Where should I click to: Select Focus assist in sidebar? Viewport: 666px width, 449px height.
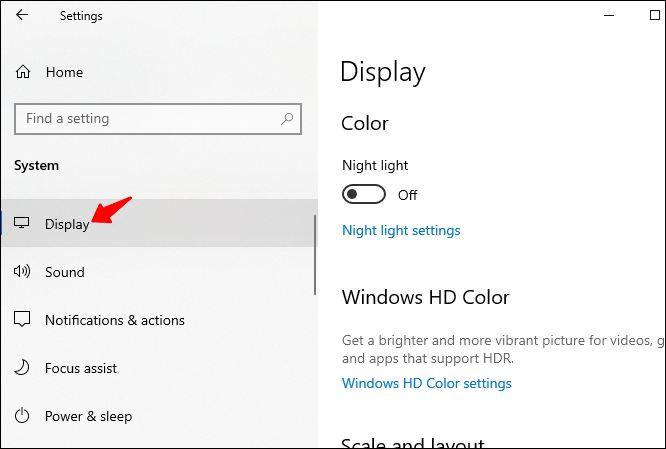coord(159,368)
